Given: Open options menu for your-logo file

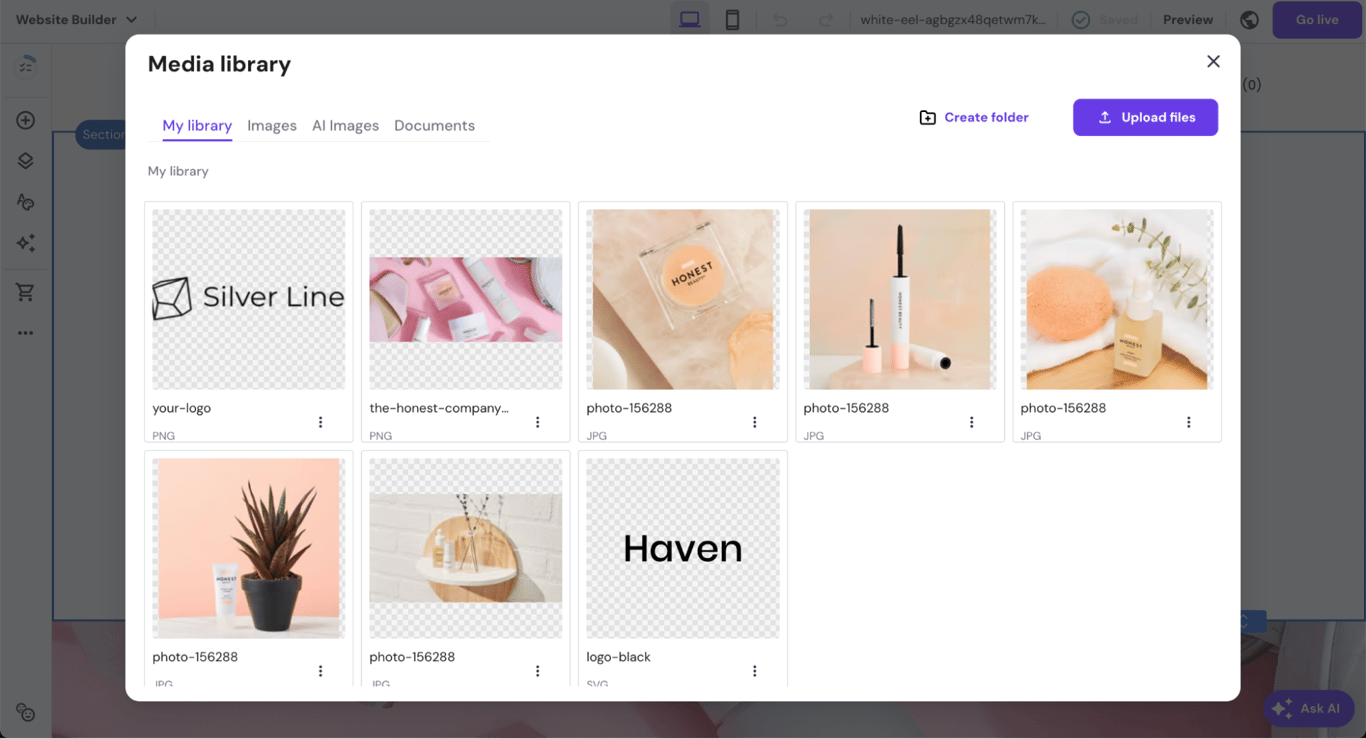Looking at the screenshot, I should (x=320, y=421).
